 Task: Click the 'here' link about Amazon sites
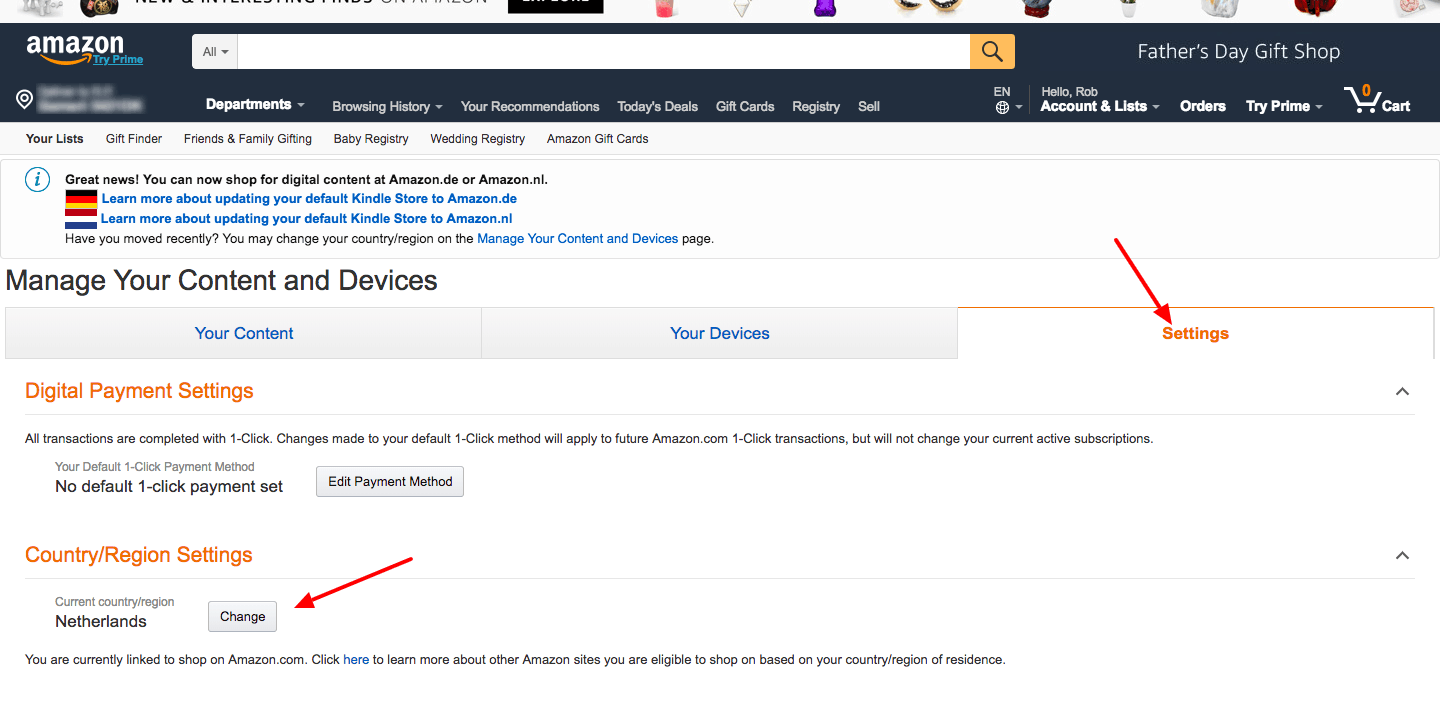tap(356, 660)
